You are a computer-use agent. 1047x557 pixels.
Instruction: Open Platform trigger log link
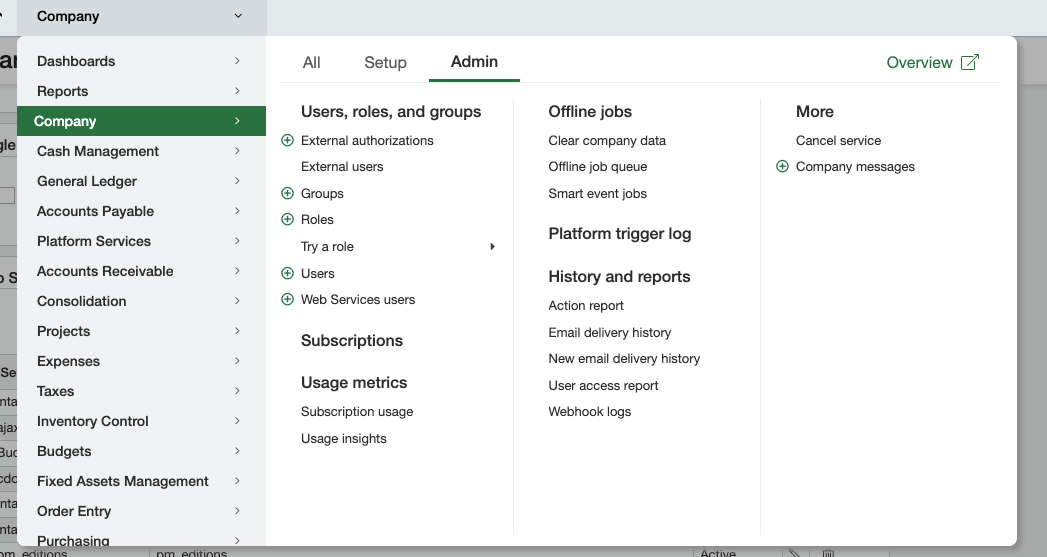click(x=620, y=234)
